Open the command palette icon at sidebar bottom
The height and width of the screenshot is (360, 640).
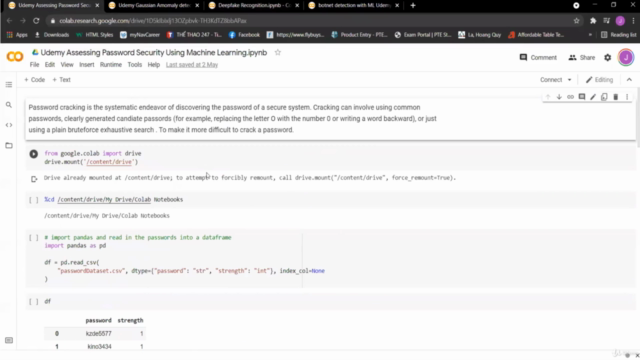coord(9,340)
